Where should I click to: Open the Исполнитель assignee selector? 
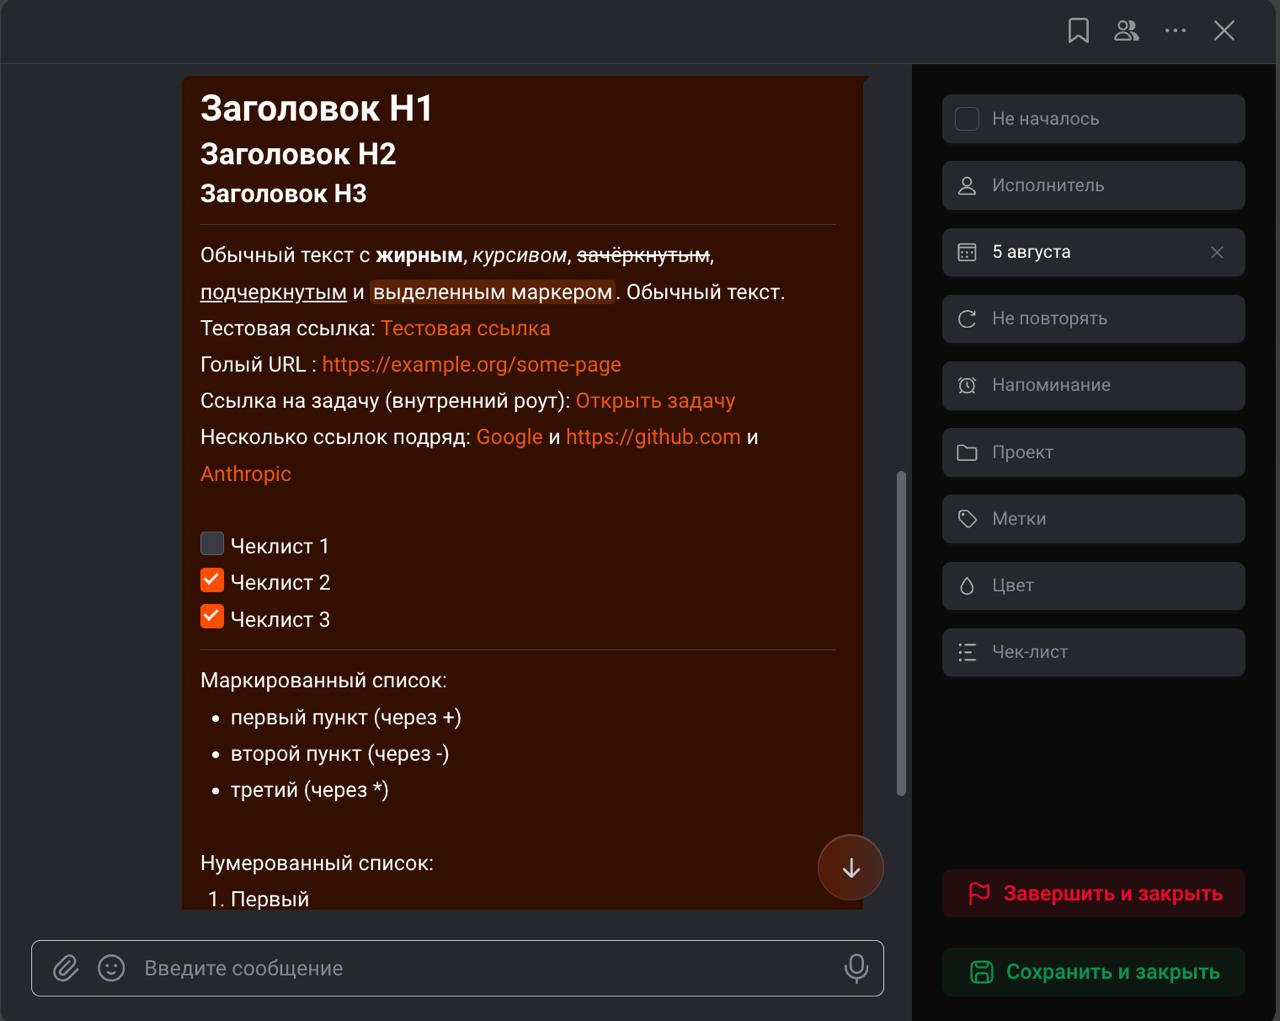pos(1093,185)
